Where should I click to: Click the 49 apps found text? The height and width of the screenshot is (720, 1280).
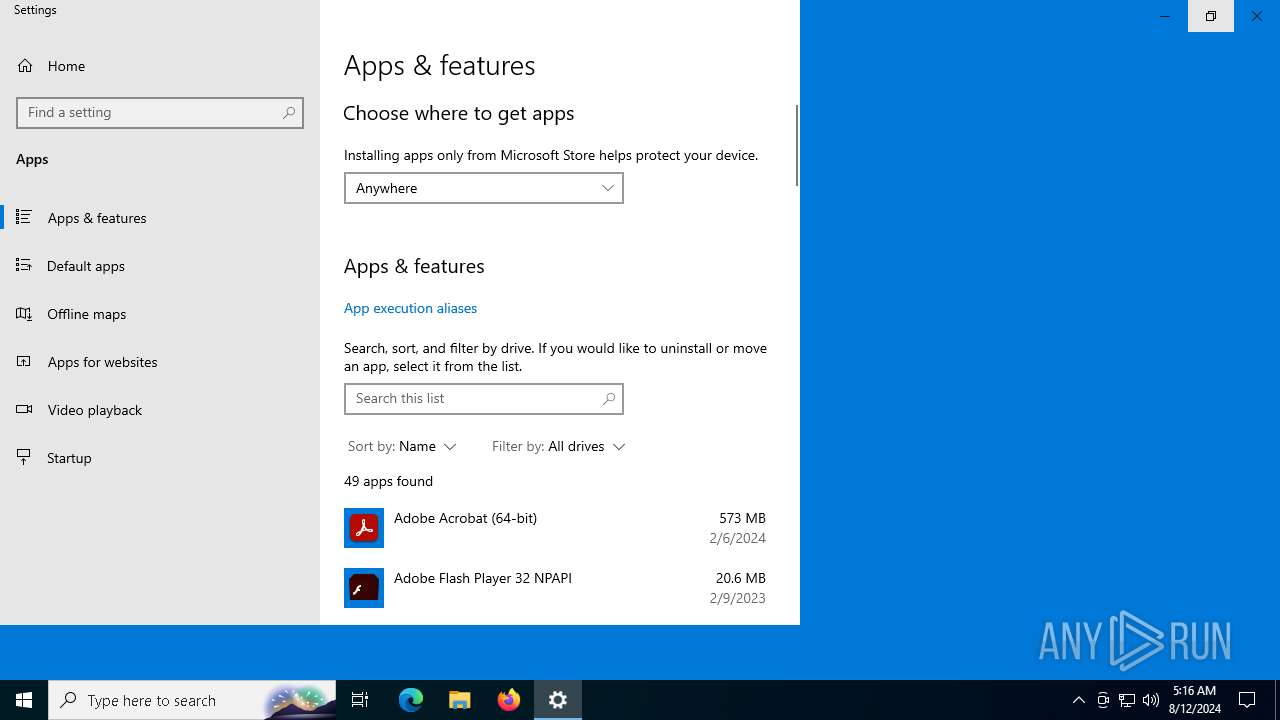click(x=388, y=481)
